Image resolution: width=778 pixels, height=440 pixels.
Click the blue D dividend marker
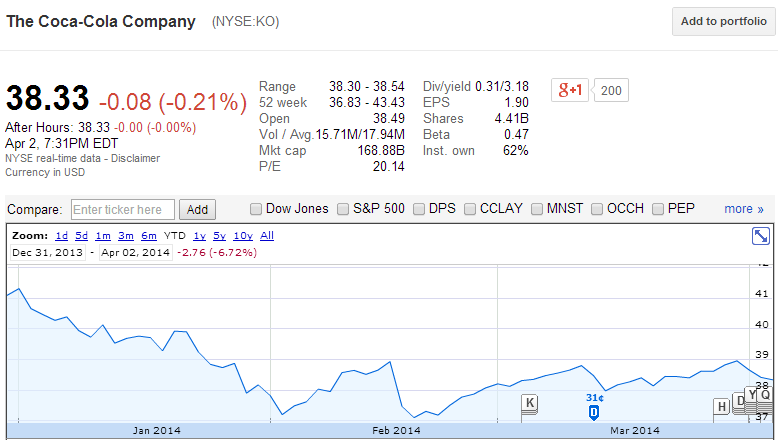pyautogui.click(x=594, y=412)
